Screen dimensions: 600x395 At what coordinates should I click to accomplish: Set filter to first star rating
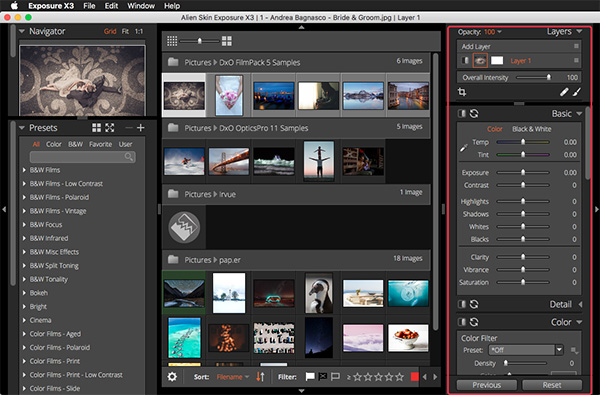coord(357,377)
